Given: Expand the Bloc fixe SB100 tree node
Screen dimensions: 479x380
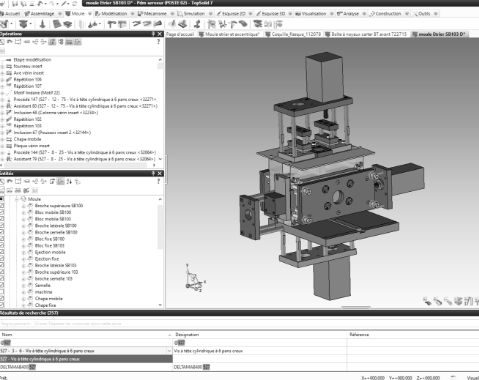Looking at the screenshot, I should click(24, 239).
